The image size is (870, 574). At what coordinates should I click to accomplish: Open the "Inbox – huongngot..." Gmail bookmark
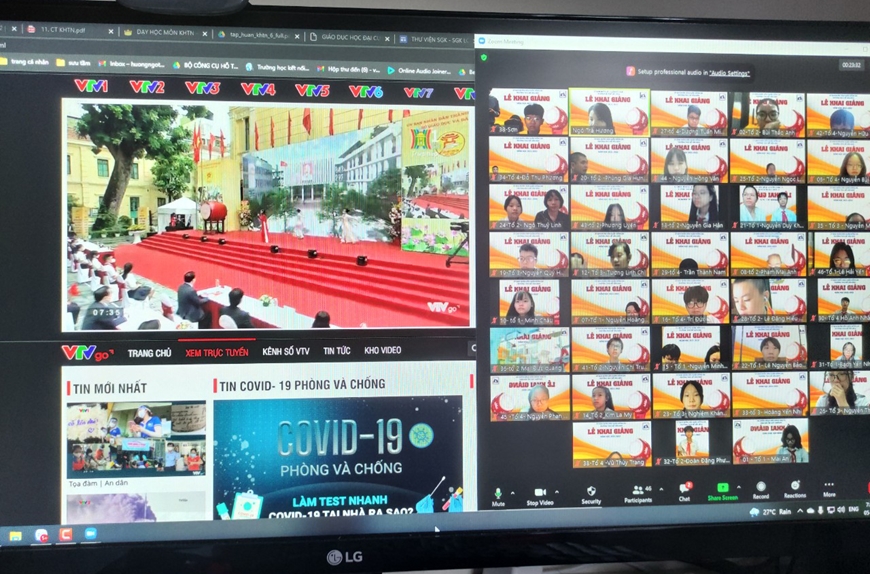pyautogui.click(x=131, y=64)
